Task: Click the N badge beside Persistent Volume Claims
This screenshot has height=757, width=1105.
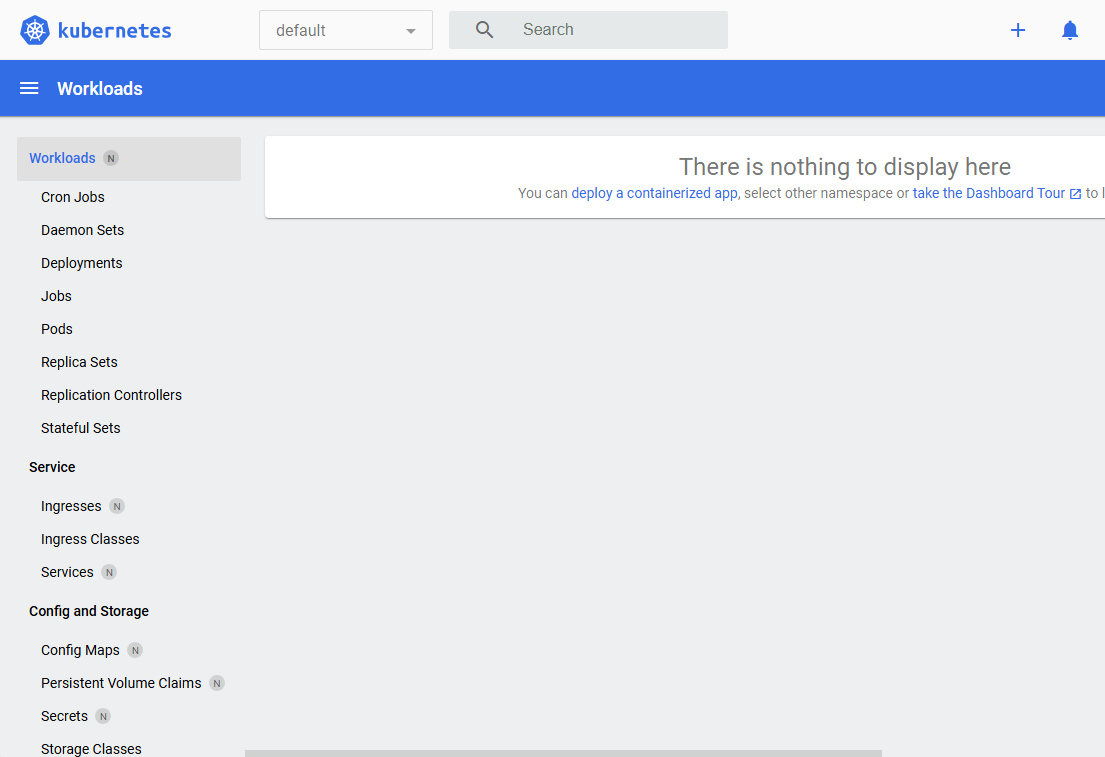Action: (x=217, y=683)
